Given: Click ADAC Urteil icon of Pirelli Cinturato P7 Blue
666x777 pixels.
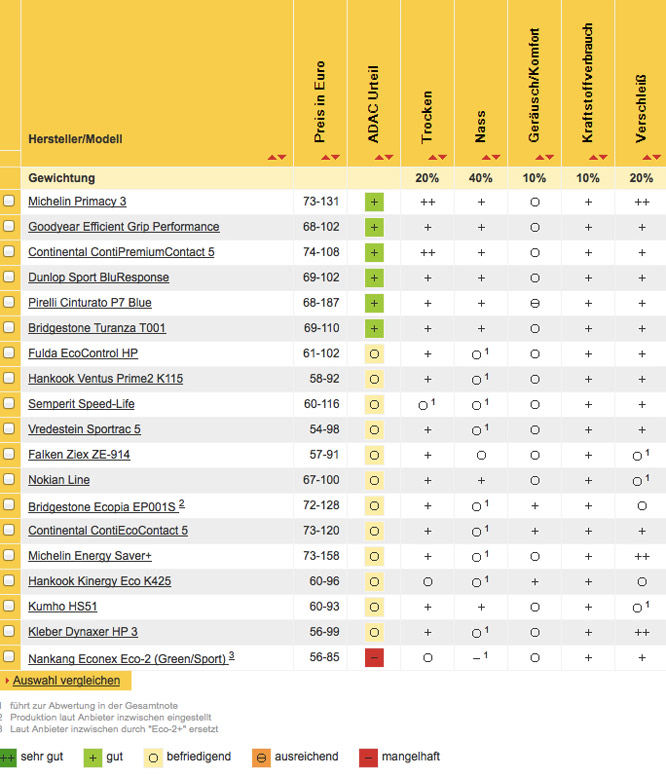Looking at the screenshot, I should click(374, 303).
